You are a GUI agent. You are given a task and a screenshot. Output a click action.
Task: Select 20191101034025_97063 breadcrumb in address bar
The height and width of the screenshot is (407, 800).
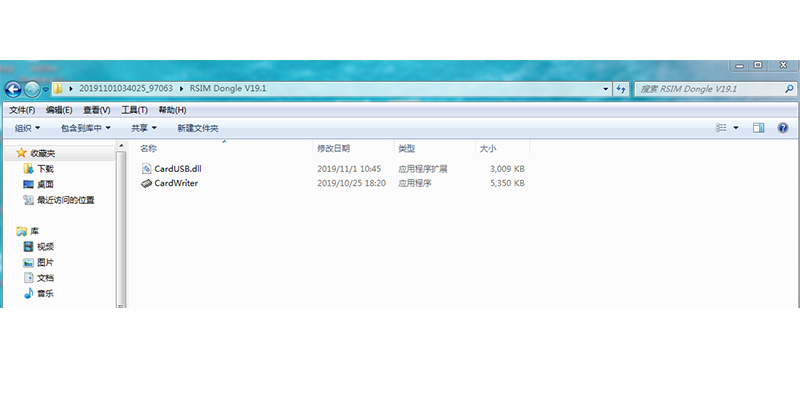pyautogui.click(x=126, y=88)
